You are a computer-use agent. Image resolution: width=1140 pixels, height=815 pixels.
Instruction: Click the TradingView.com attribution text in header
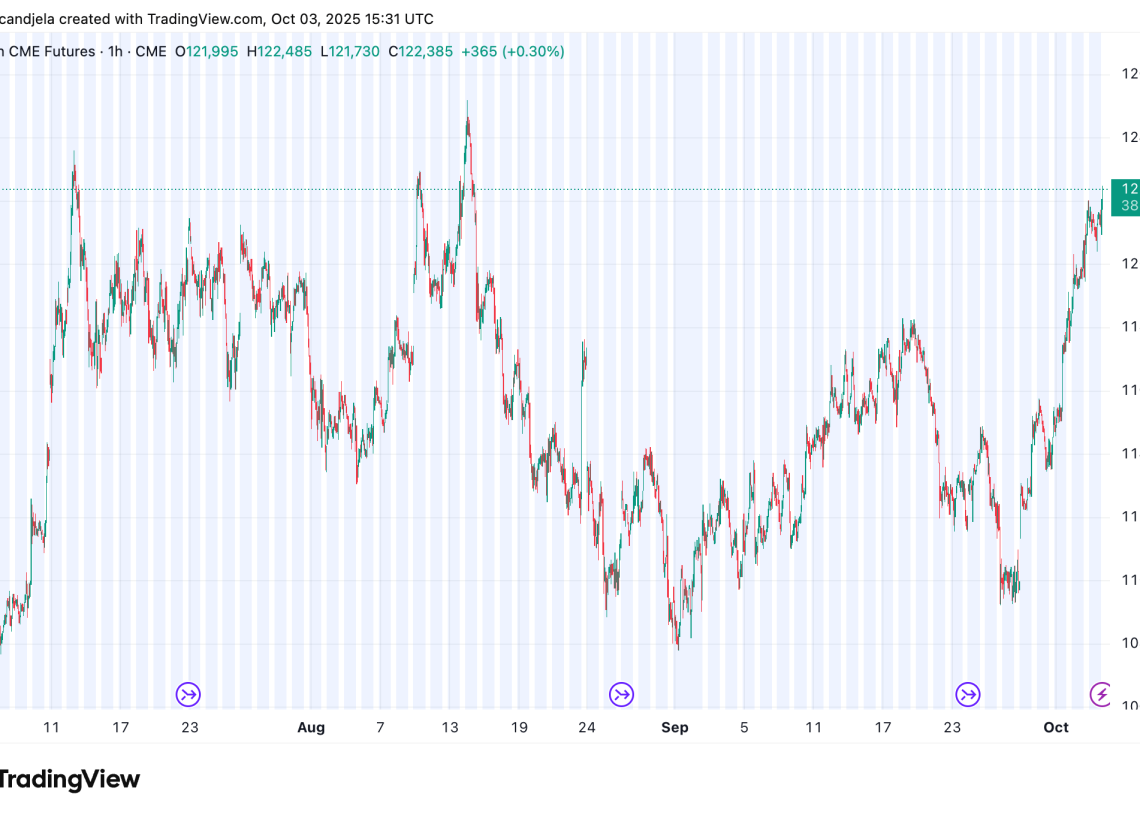click(x=204, y=19)
